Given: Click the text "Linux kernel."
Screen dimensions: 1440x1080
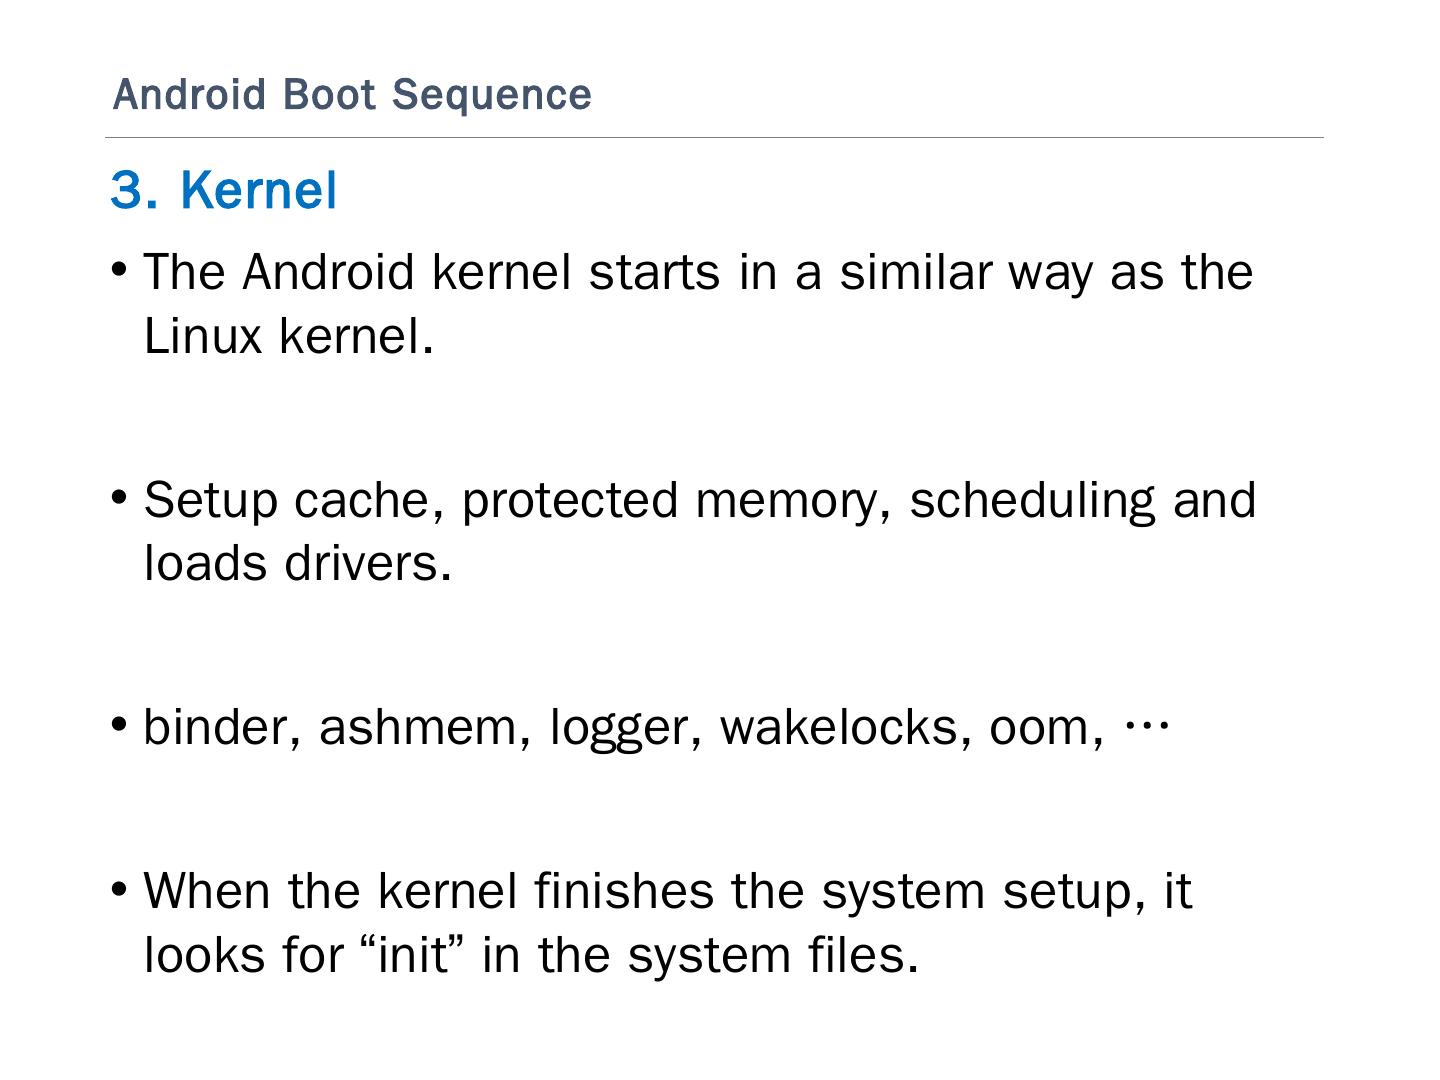Looking at the screenshot, I should point(289,336).
